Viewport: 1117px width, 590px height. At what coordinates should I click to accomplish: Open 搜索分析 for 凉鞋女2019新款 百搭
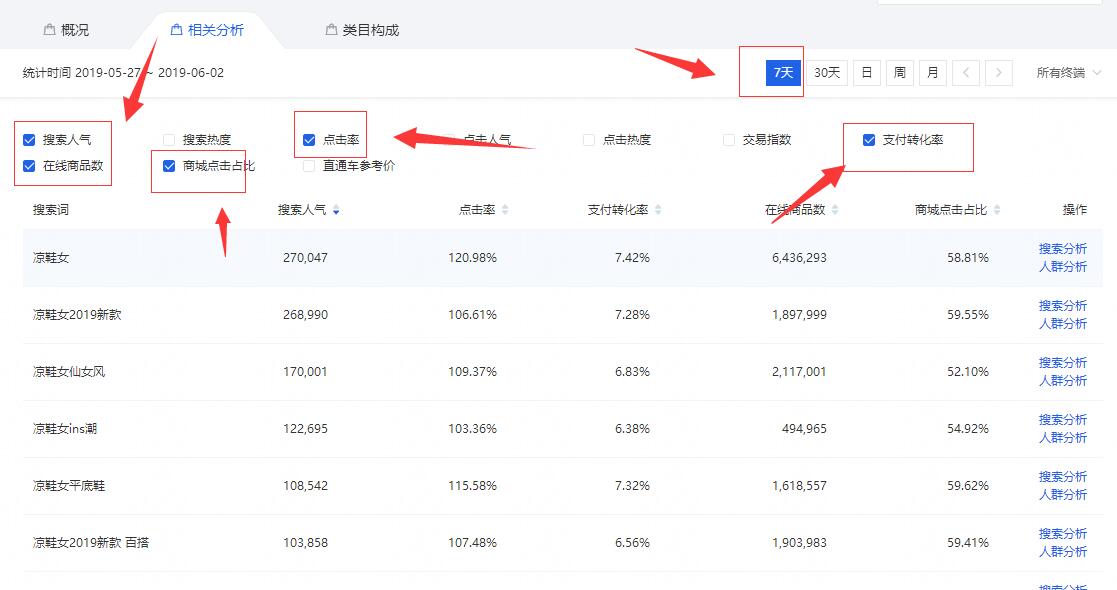pos(1063,534)
